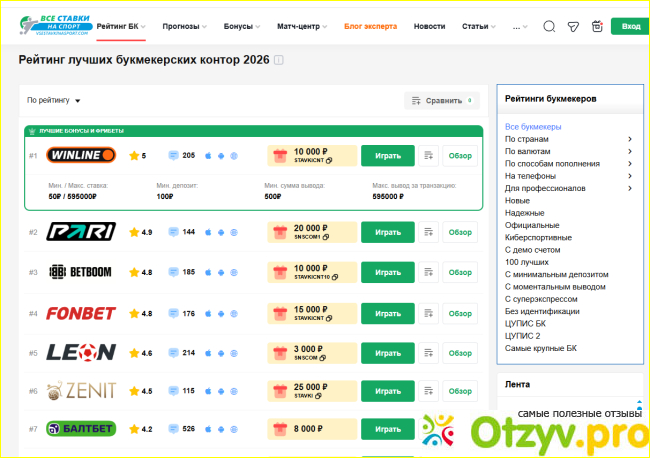Screen dimensions: 650x458
Task: Copy the STAVKICNT promo code in Winline row
Action: 329,160
